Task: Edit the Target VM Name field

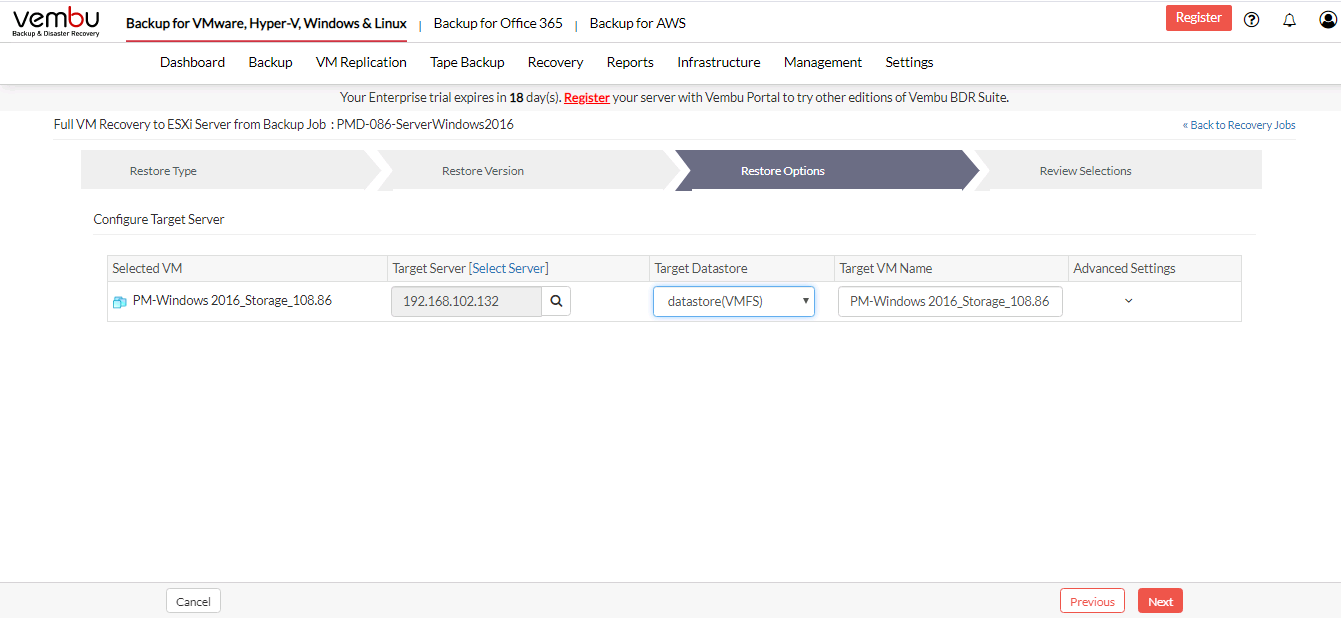Action: coord(950,301)
